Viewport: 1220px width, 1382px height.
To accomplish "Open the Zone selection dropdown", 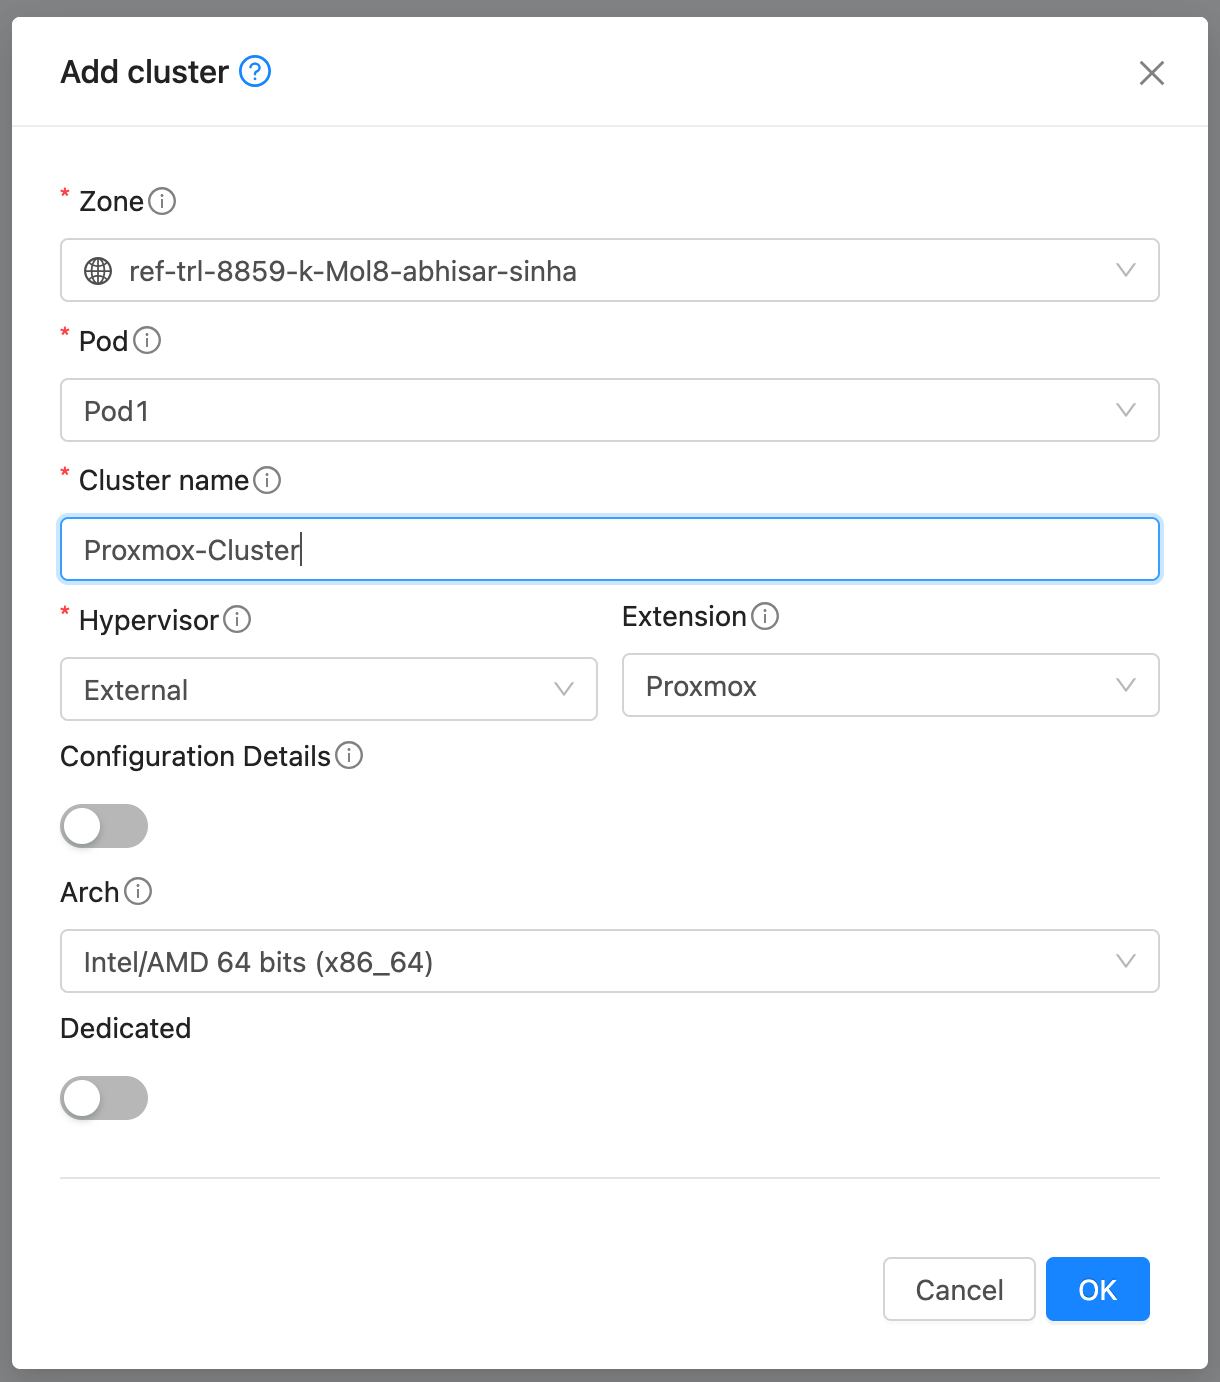I will pyautogui.click(x=1126, y=270).
